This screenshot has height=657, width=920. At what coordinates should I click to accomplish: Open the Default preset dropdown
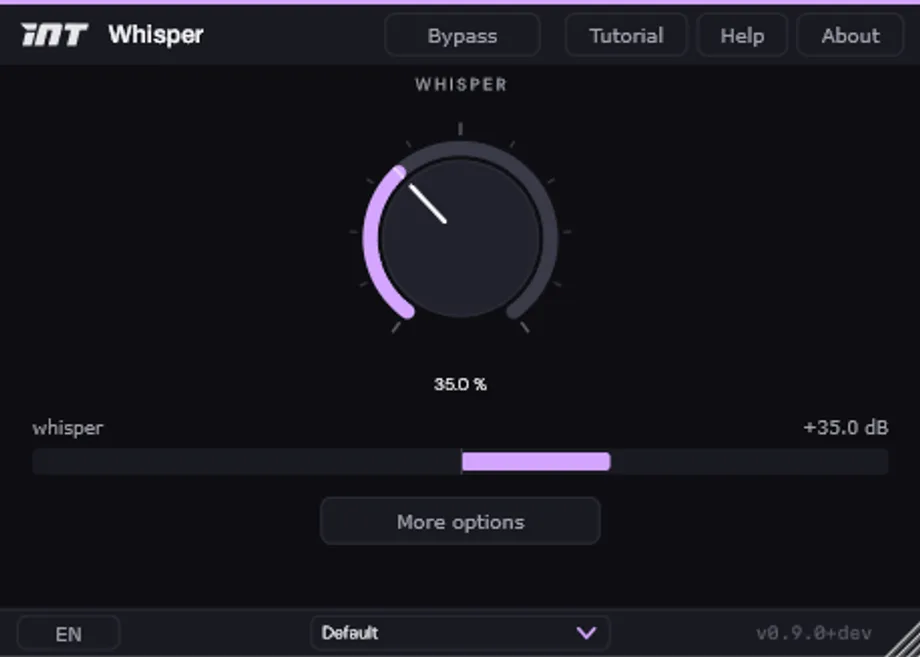click(460, 633)
